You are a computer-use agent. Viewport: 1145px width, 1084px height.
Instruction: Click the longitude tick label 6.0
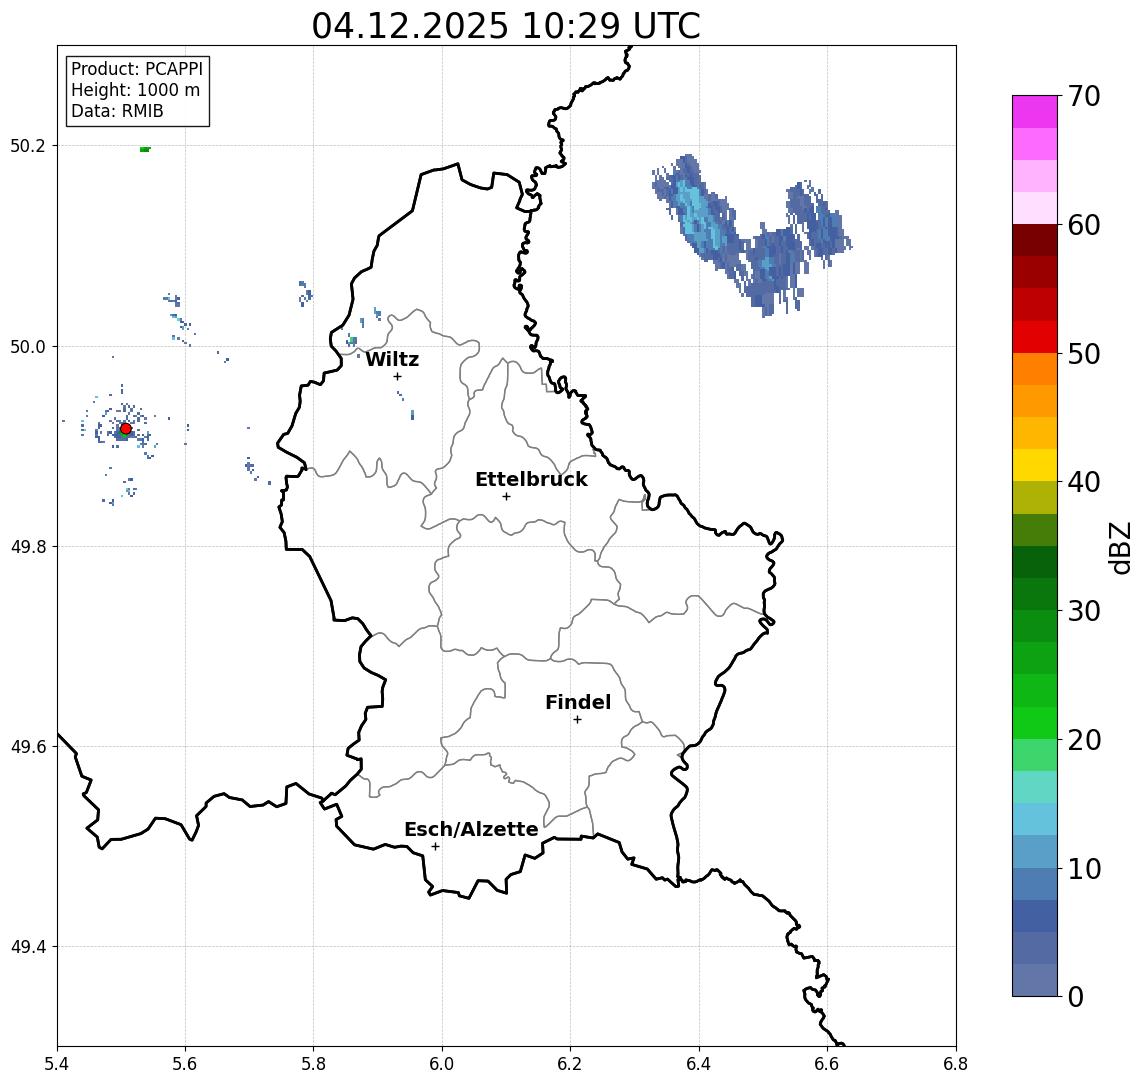[442, 1064]
